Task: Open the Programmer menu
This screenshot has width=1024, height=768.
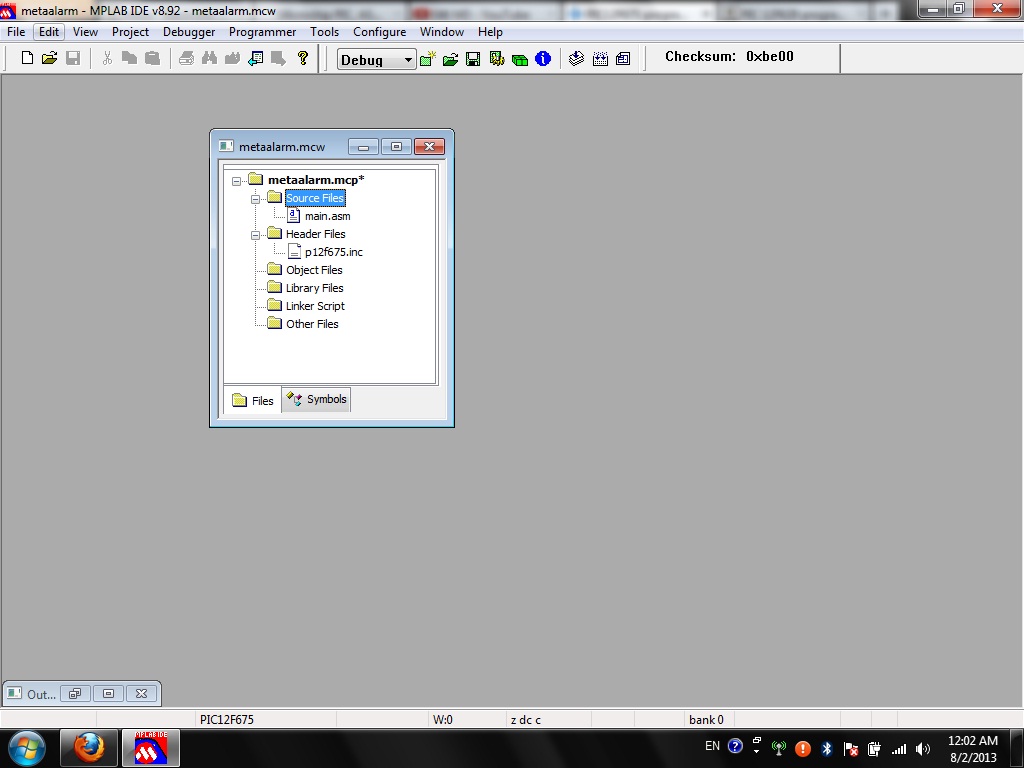Action: 263,32
